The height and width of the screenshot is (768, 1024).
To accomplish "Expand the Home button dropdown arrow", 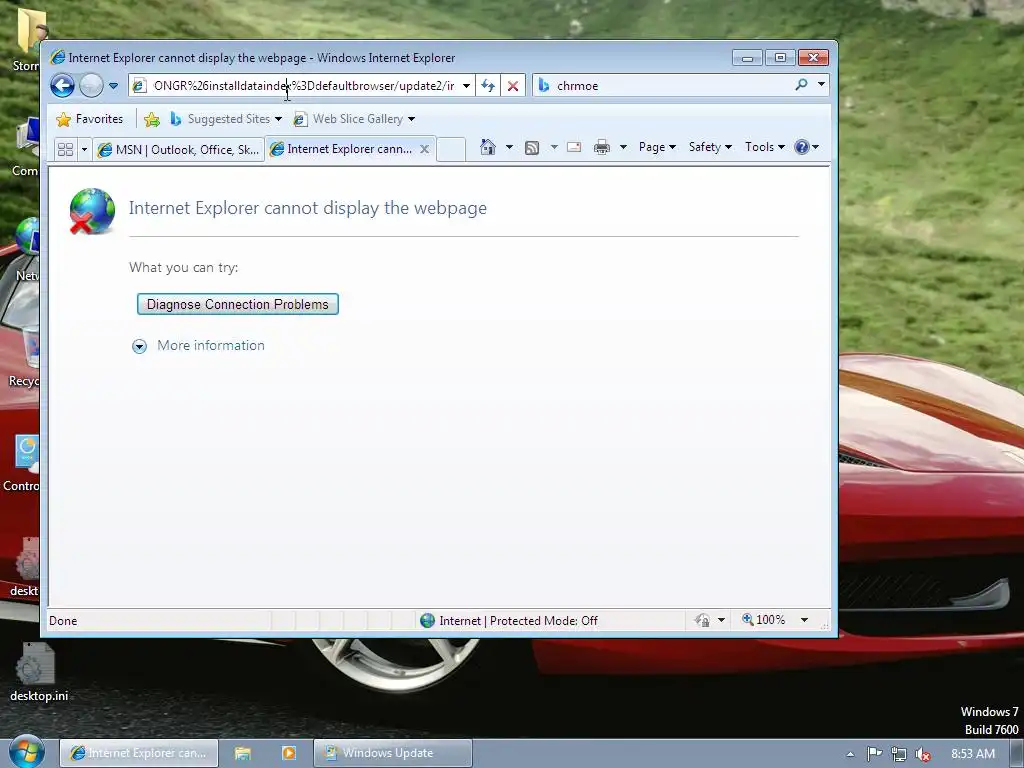I will (x=509, y=147).
